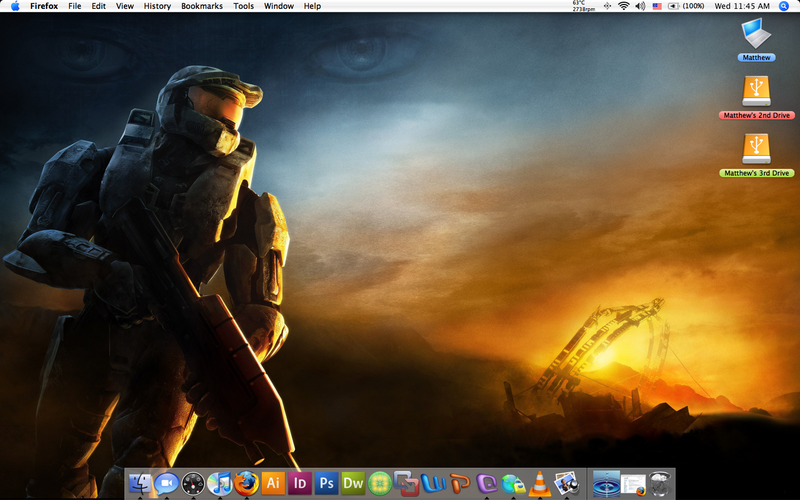Click the Wed 11:45 AM clock
This screenshot has width=800, height=500.
742,6
